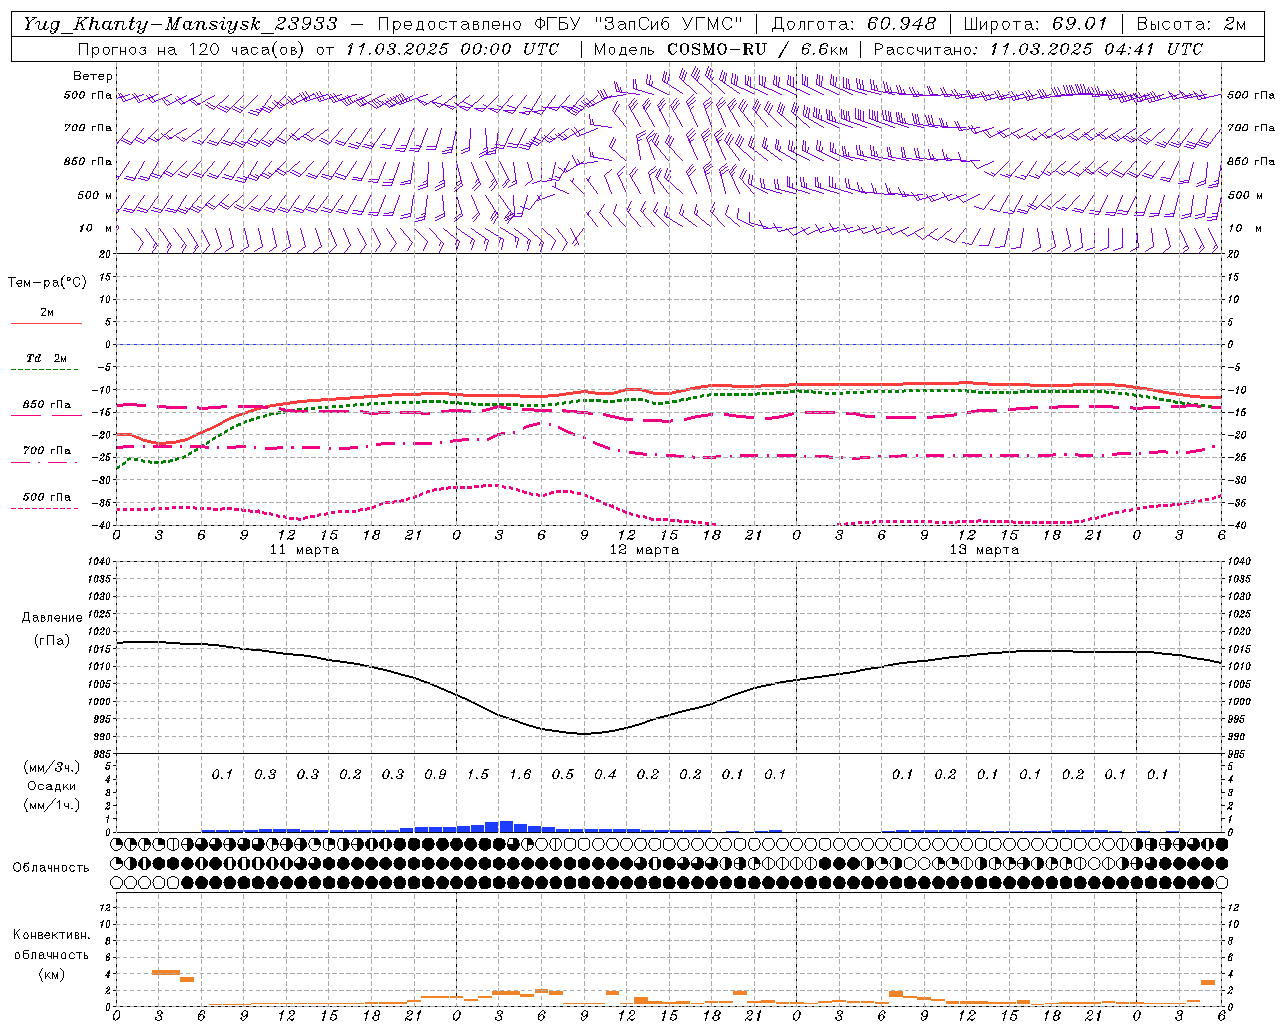The height and width of the screenshot is (1024, 1280).
Task: Click the minimum point of the pressure curve
Action: 584,734
